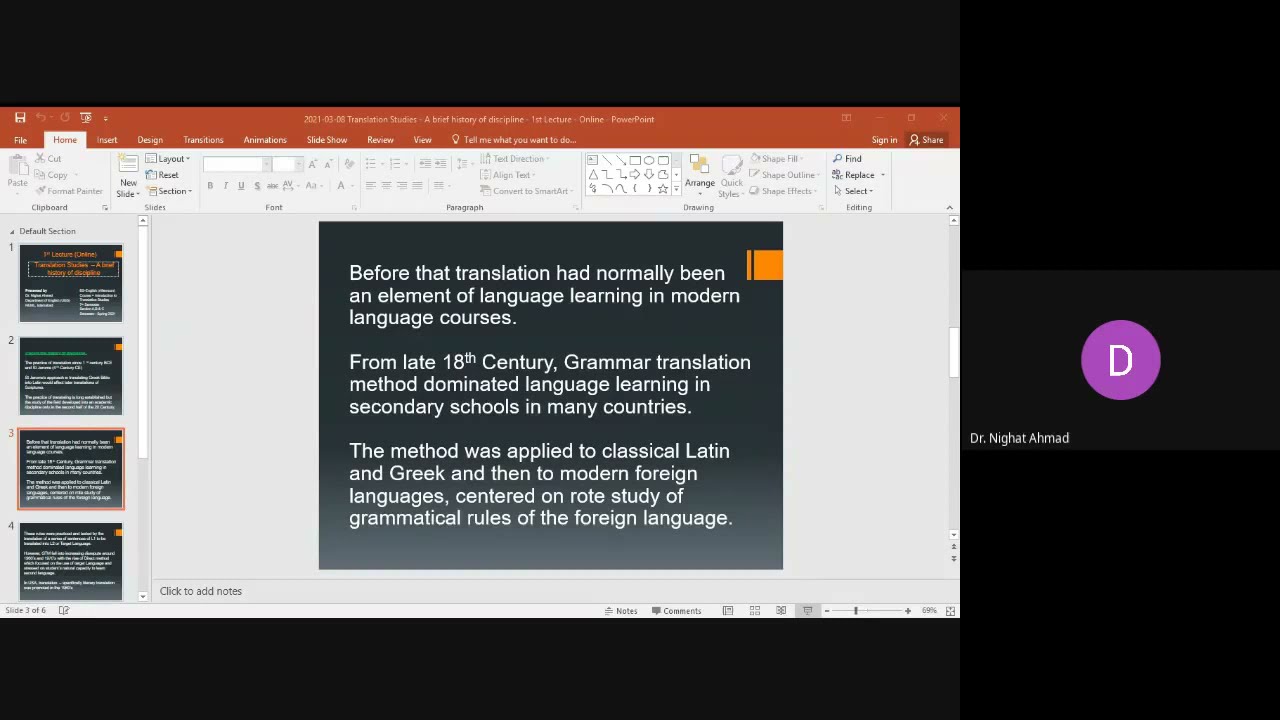
Task: Click the Find command
Action: (x=847, y=159)
